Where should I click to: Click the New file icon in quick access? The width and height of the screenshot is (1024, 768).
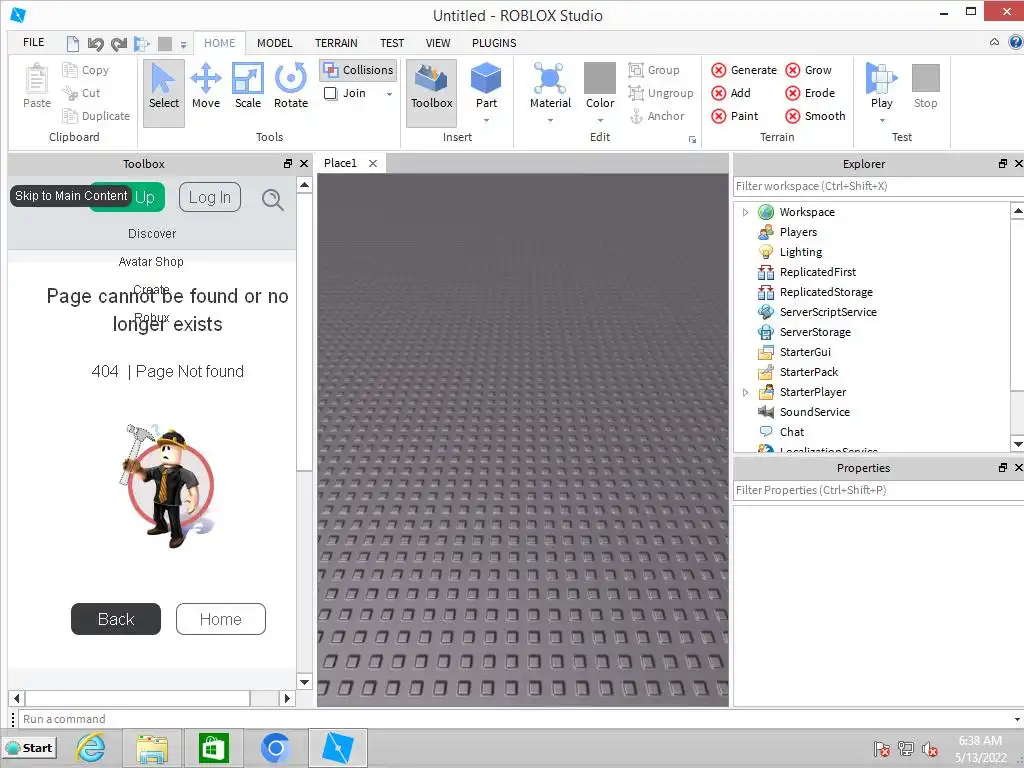click(x=72, y=44)
